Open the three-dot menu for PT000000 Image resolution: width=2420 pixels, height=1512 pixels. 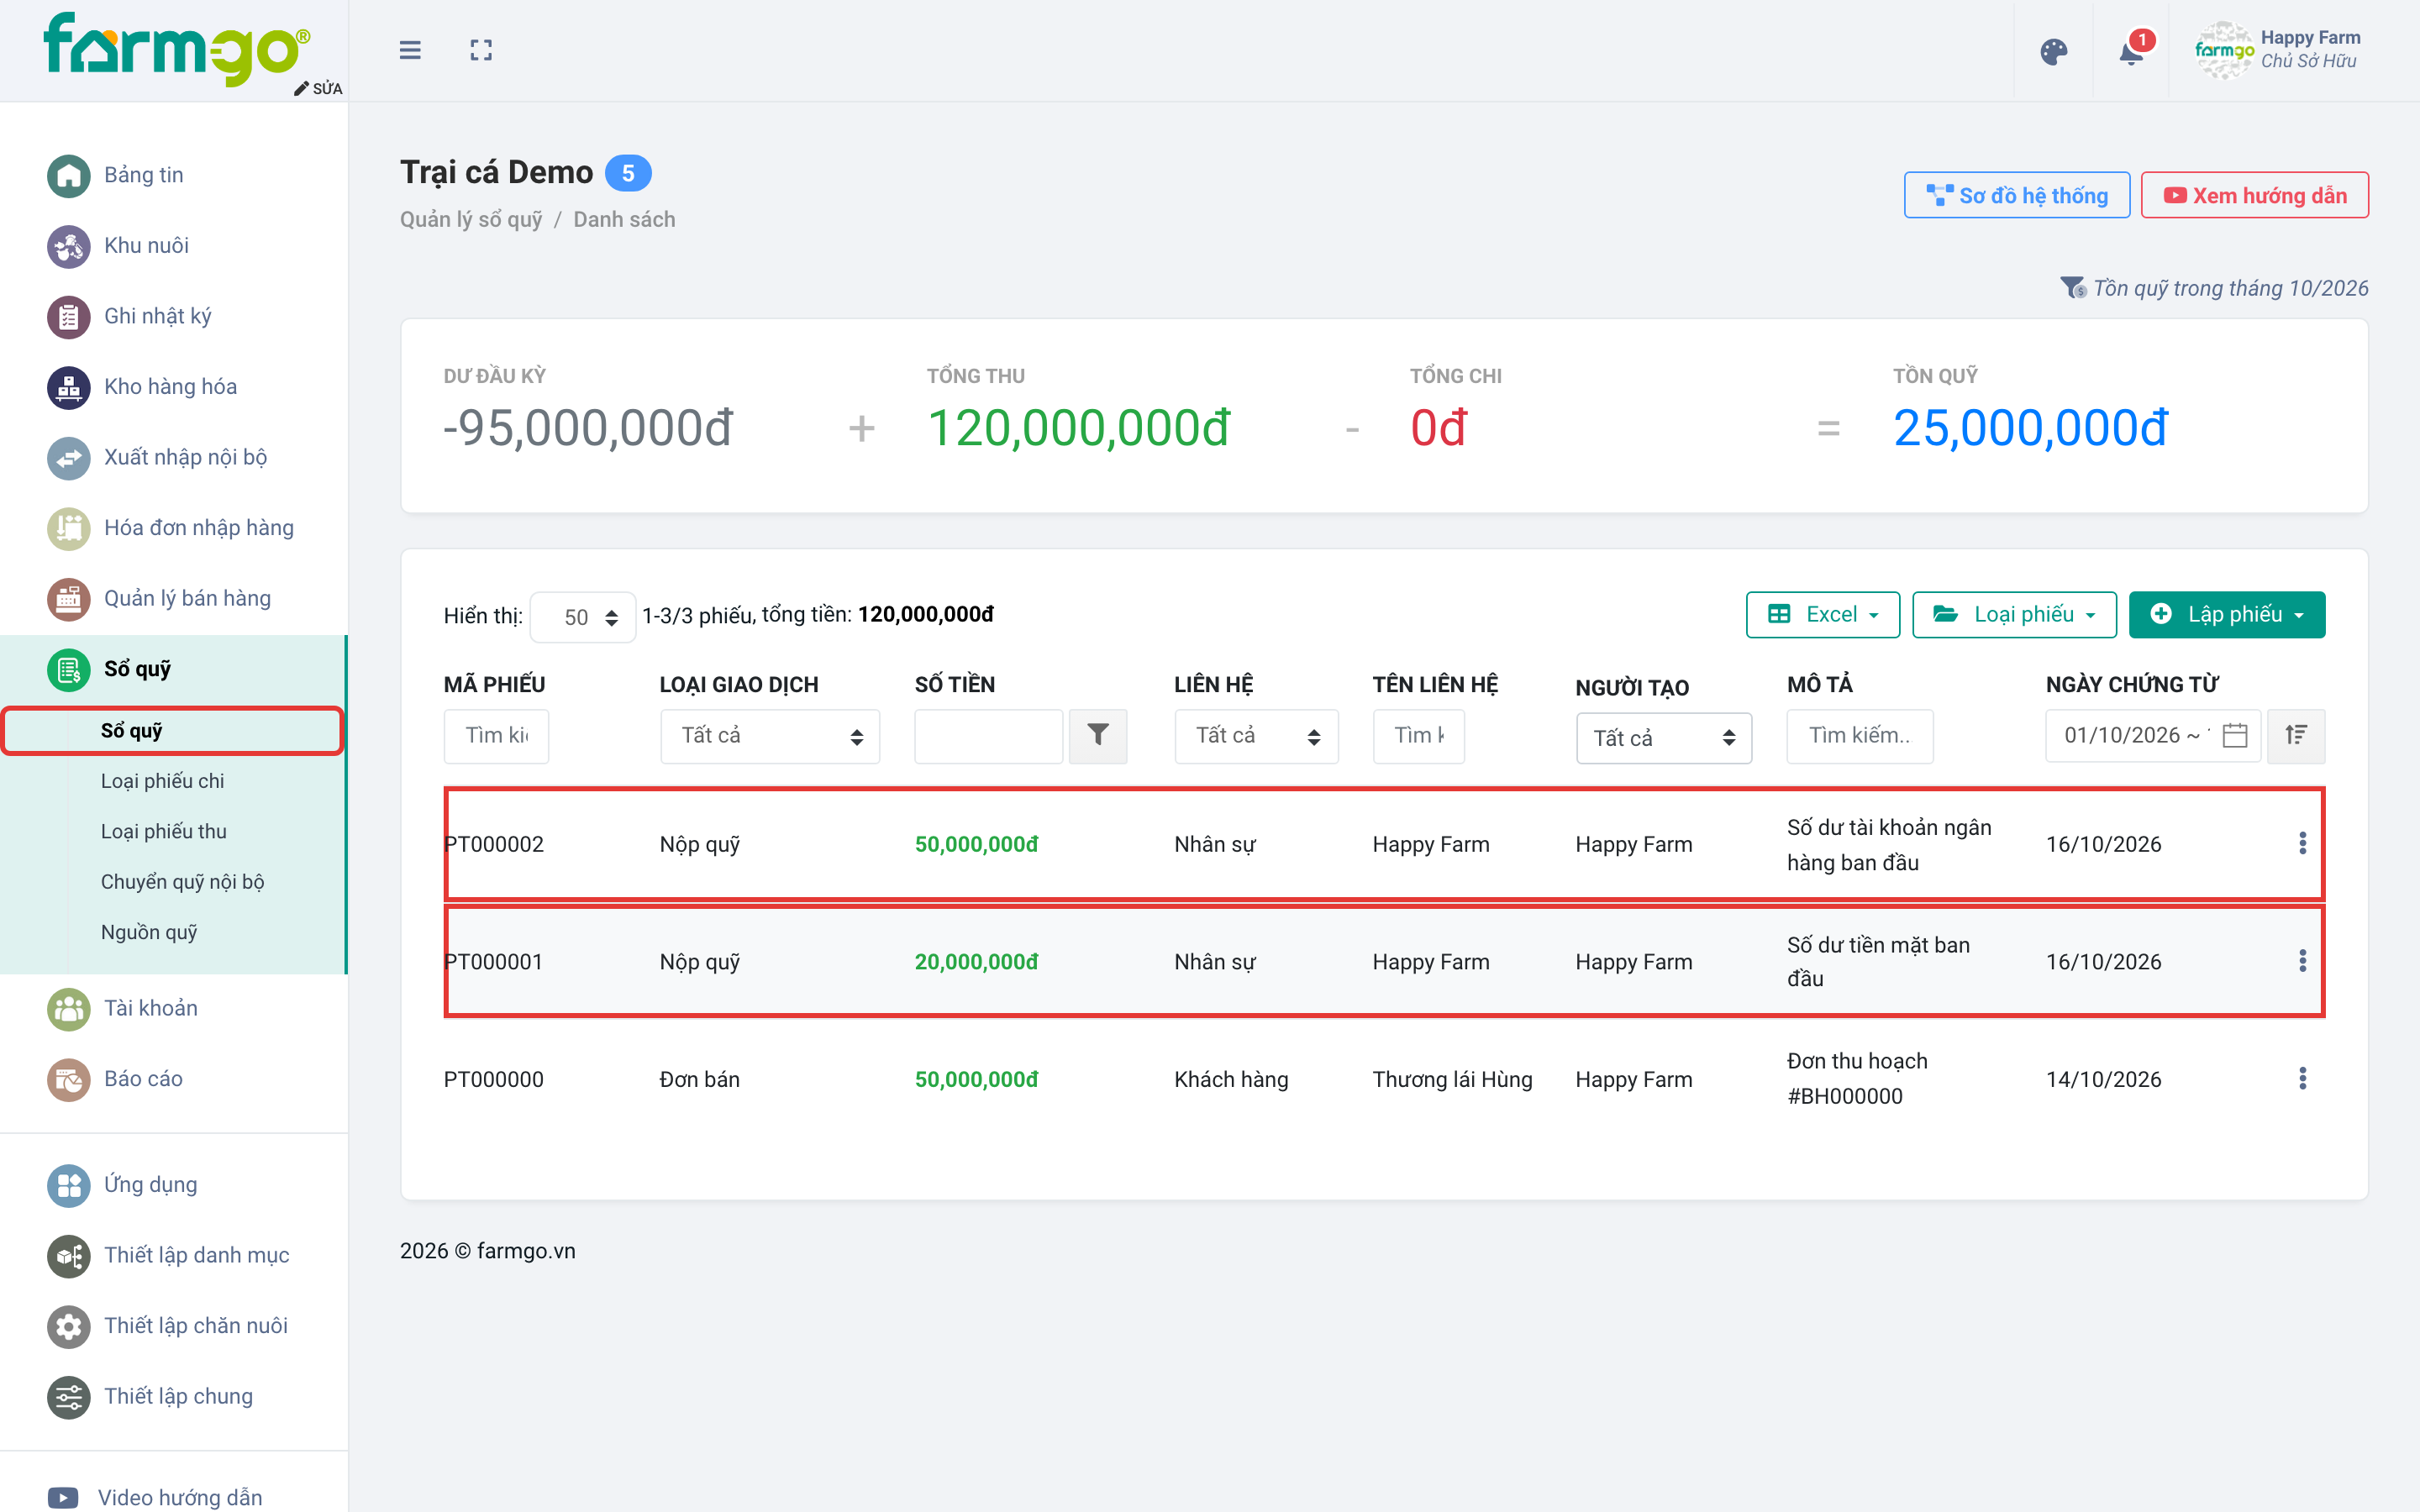(x=2302, y=1078)
